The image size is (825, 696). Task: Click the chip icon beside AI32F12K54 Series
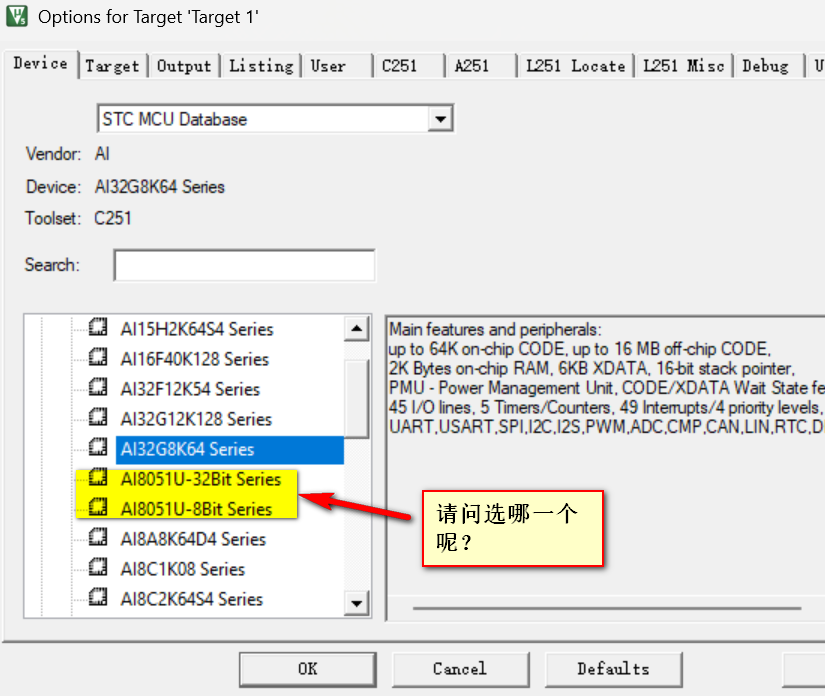[98, 388]
